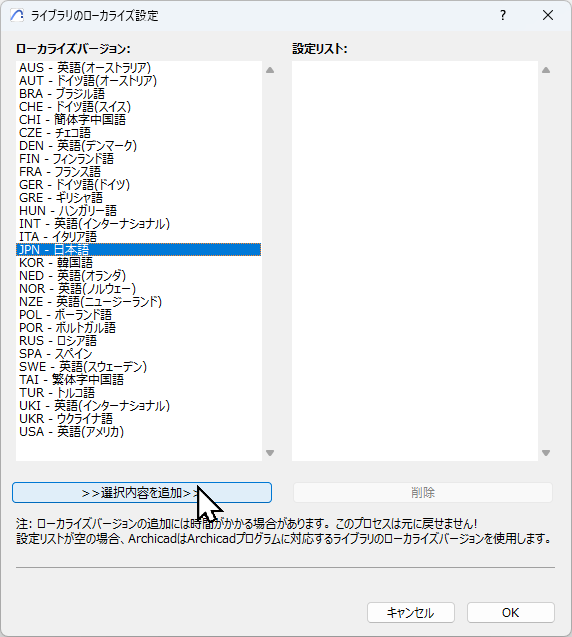Select GER - ドイツ語(ドイツ) entry
572x637 pixels.
139,184
